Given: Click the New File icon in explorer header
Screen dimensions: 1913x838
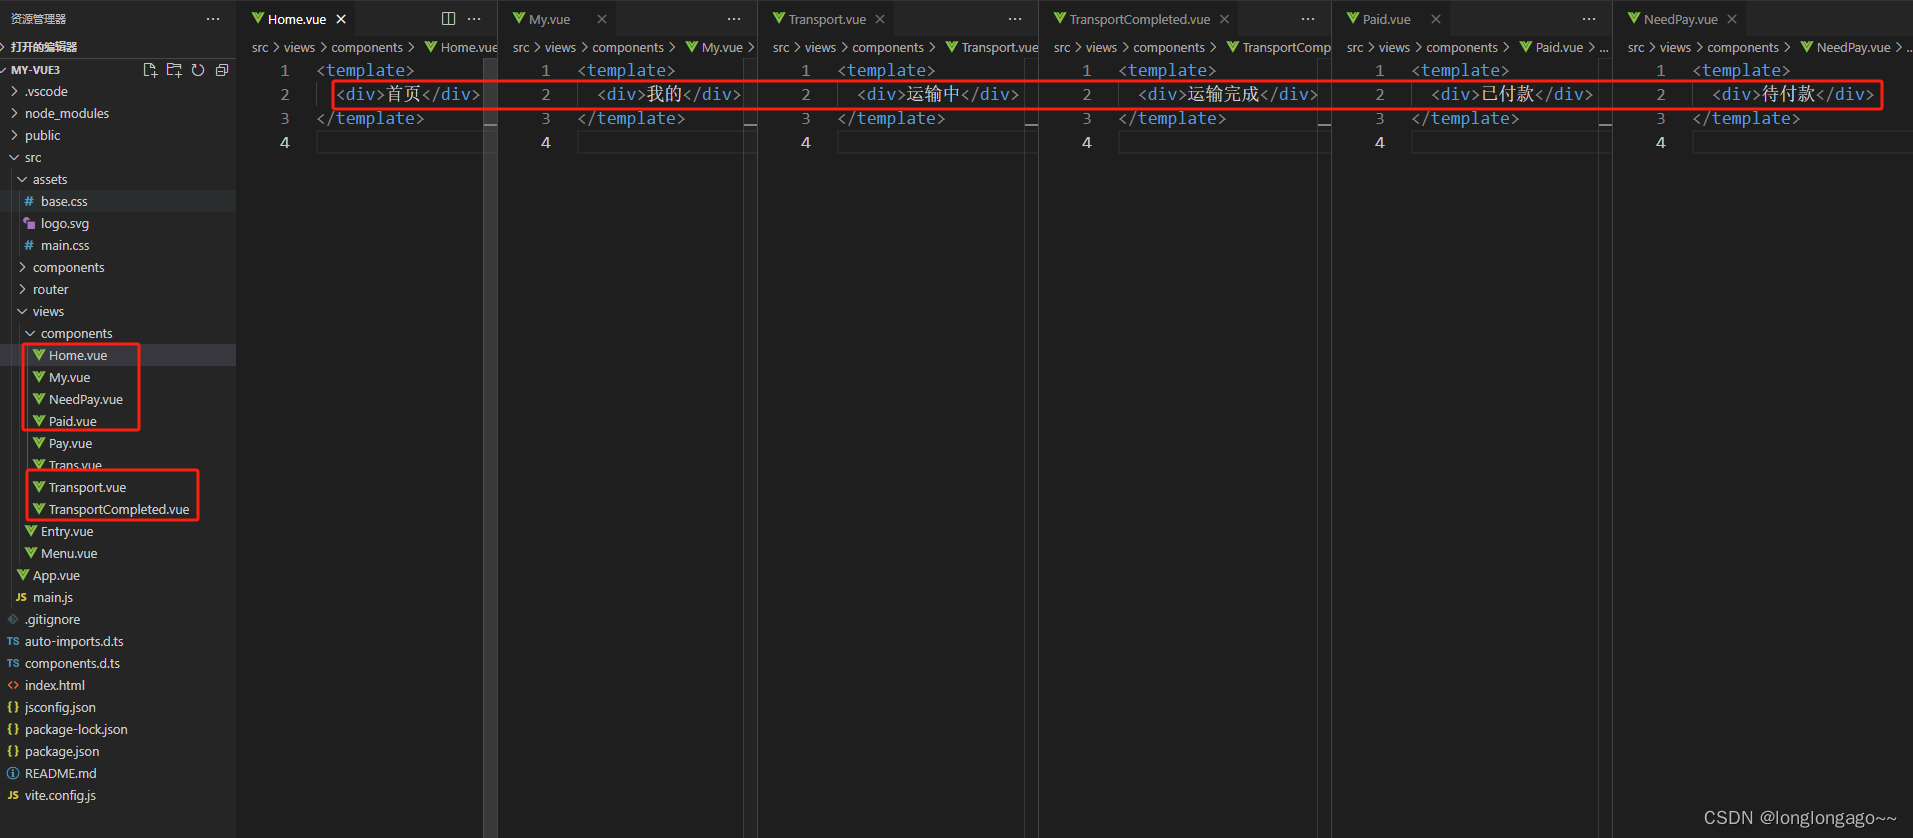Looking at the screenshot, I should pos(150,70).
